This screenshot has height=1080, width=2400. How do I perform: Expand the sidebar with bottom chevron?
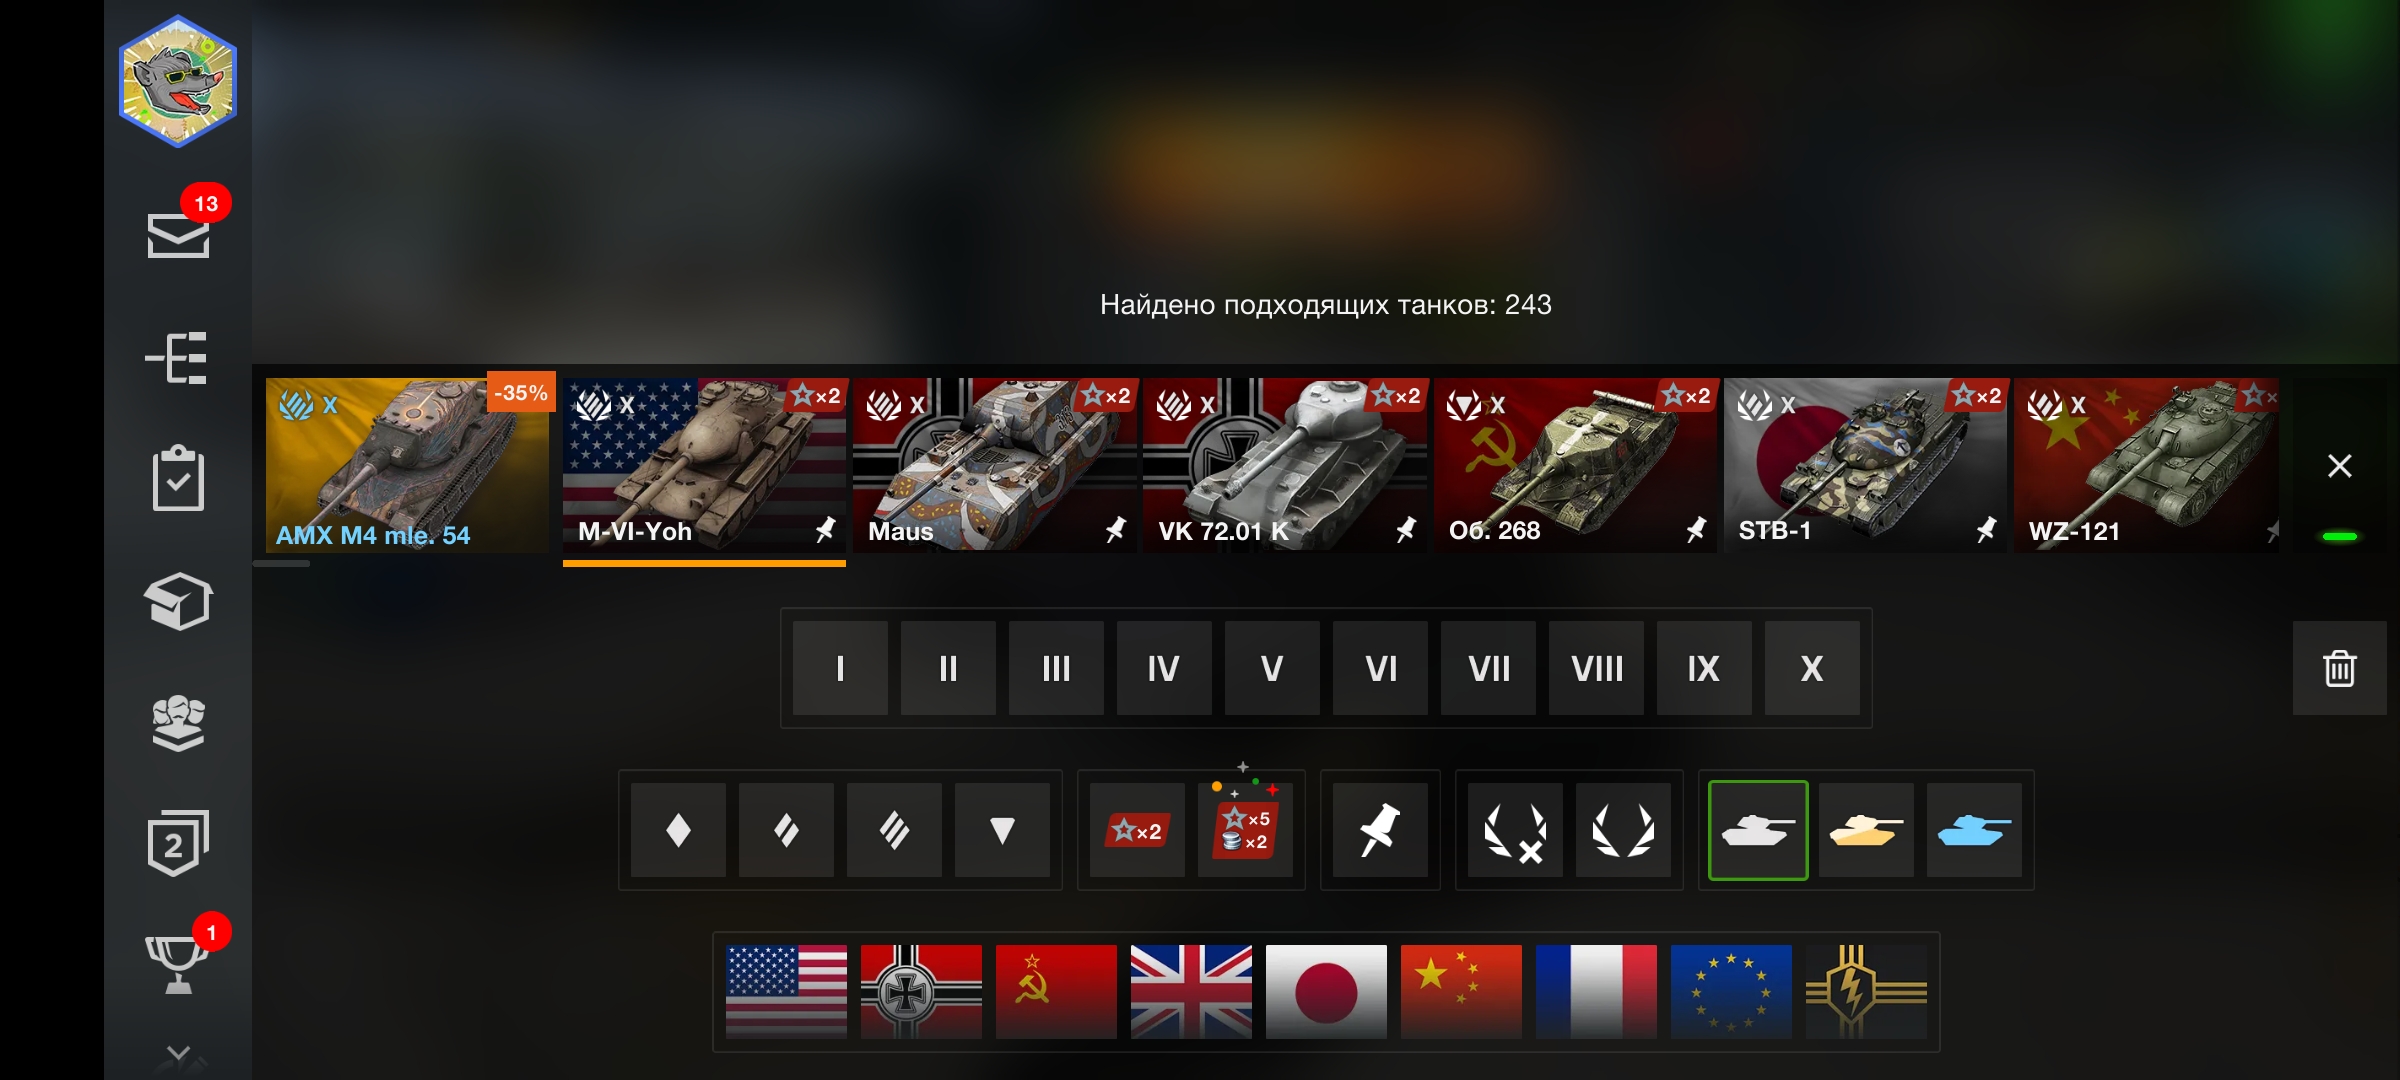178,1052
